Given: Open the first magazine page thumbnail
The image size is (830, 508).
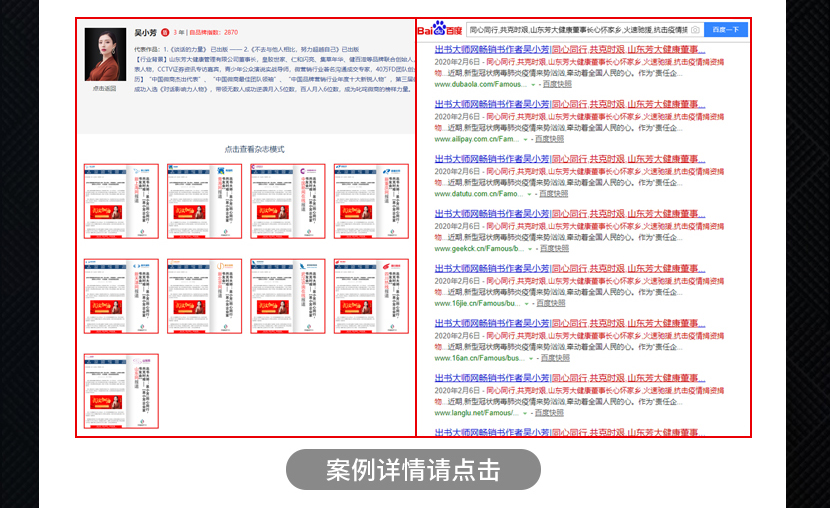Looking at the screenshot, I should (x=121, y=201).
